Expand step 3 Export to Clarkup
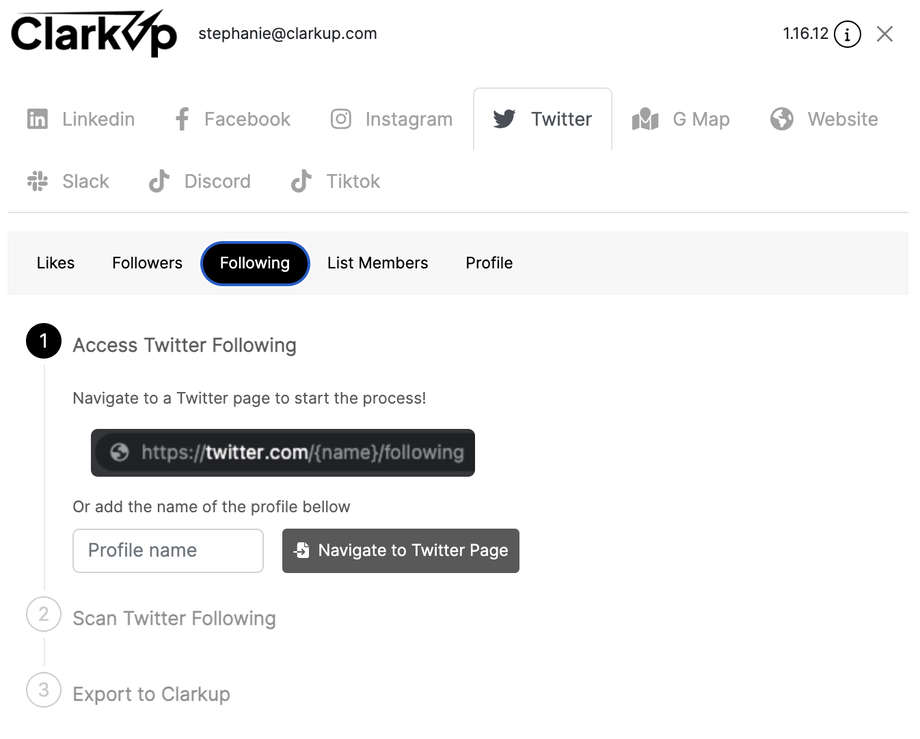The height and width of the screenshot is (739, 920). coord(151,695)
